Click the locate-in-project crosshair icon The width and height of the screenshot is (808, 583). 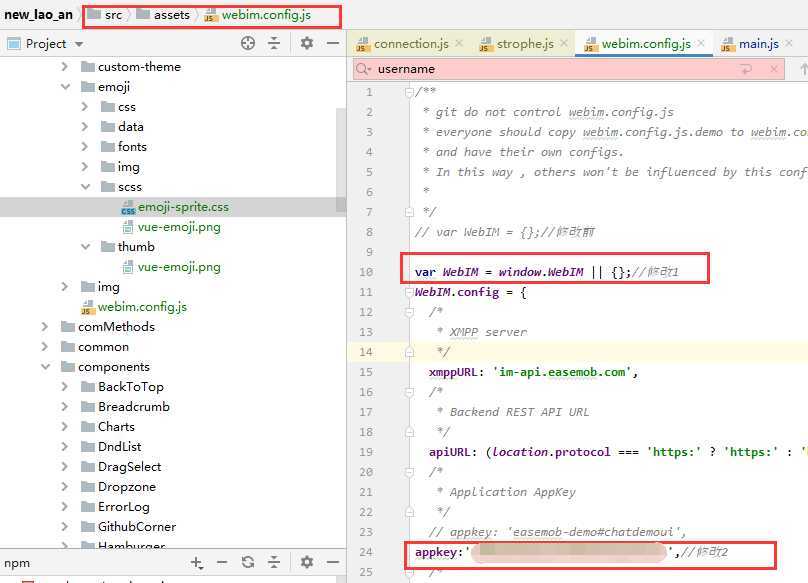point(248,43)
